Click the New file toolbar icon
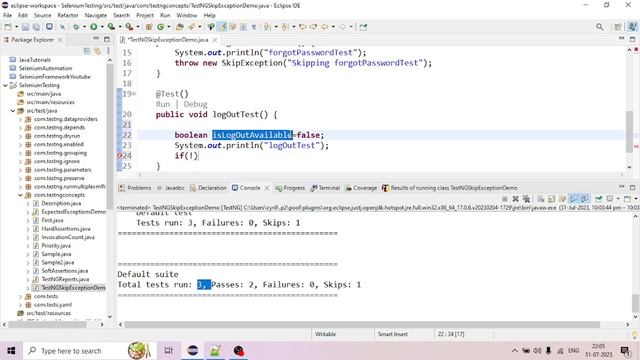This screenshot has width=640, height=360. pos(8,27)
